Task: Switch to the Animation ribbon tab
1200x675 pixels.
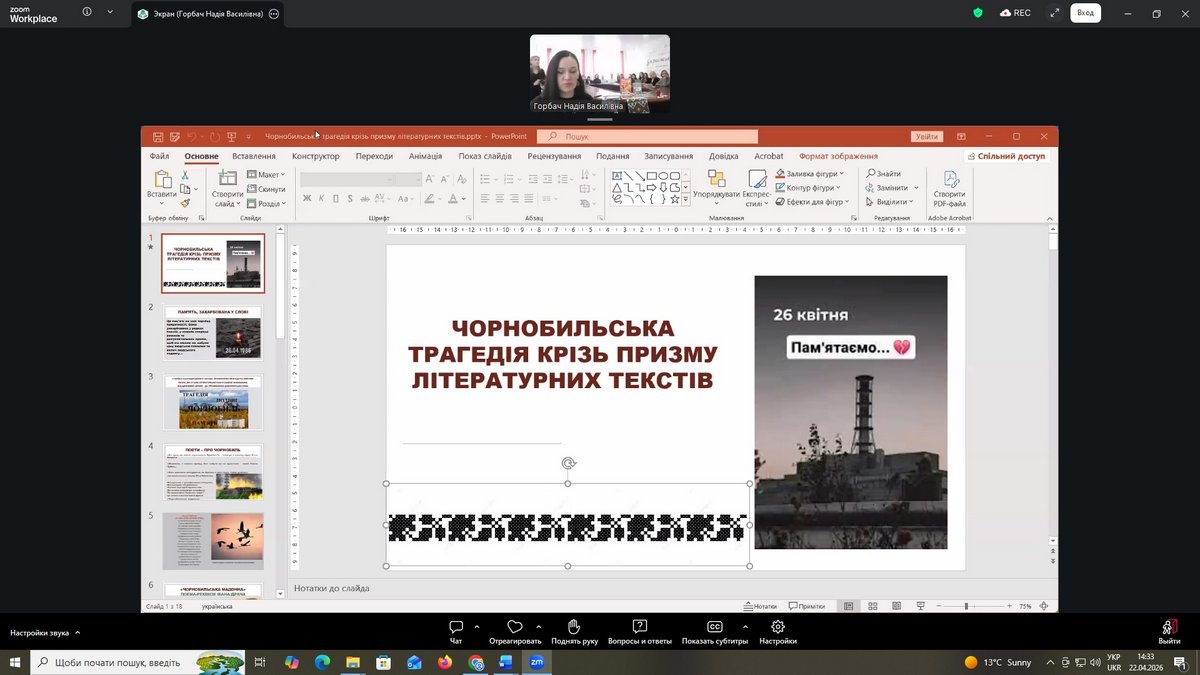Action: pos(425,156)
